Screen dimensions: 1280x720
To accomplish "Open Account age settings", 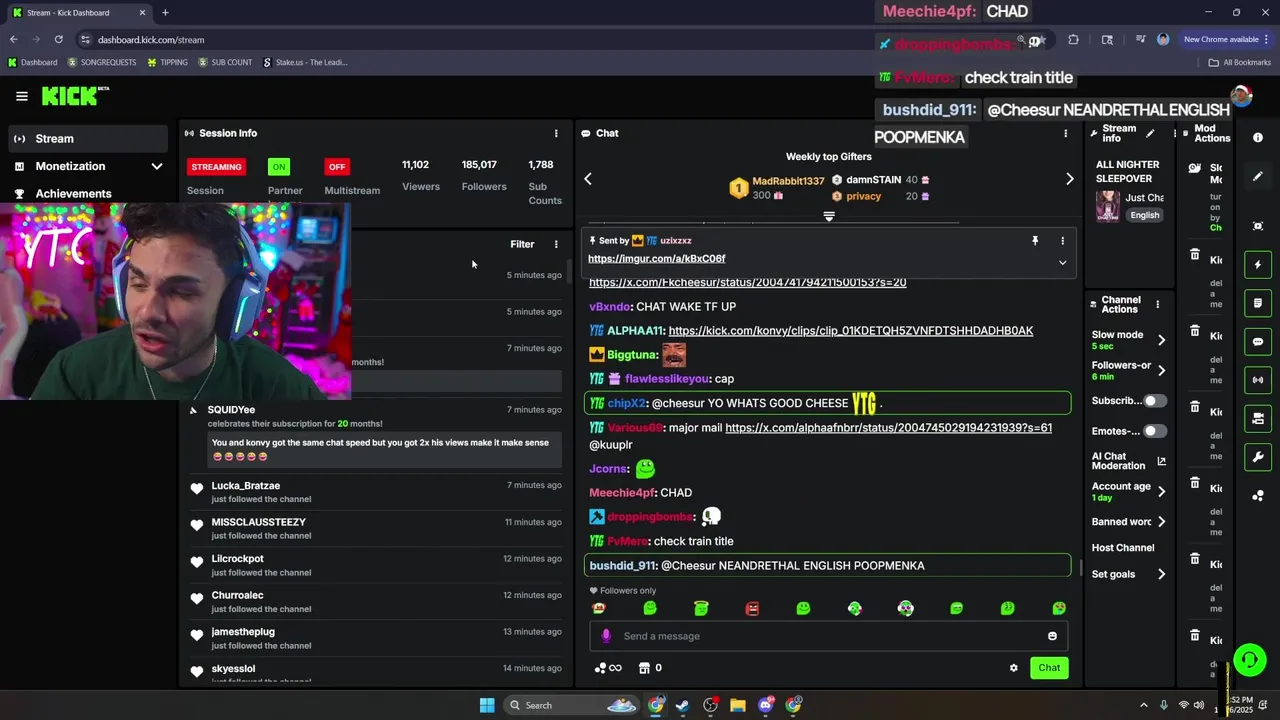I will [1128, 491].
